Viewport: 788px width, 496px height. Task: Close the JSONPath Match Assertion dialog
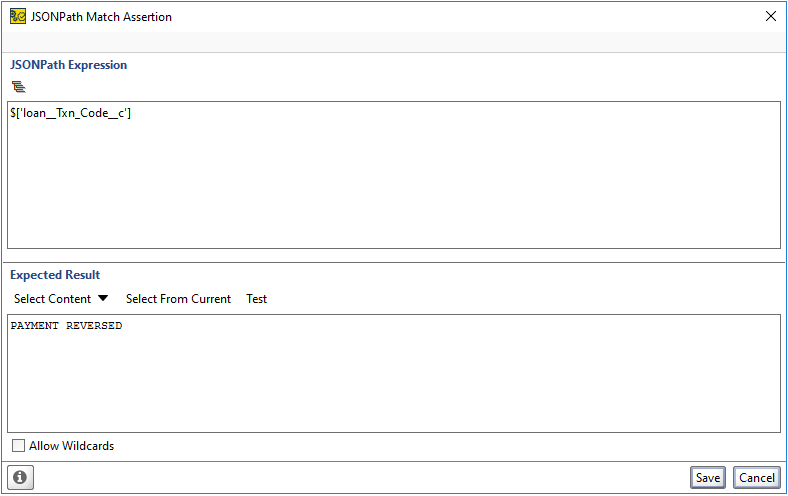[x=770, y=16]
